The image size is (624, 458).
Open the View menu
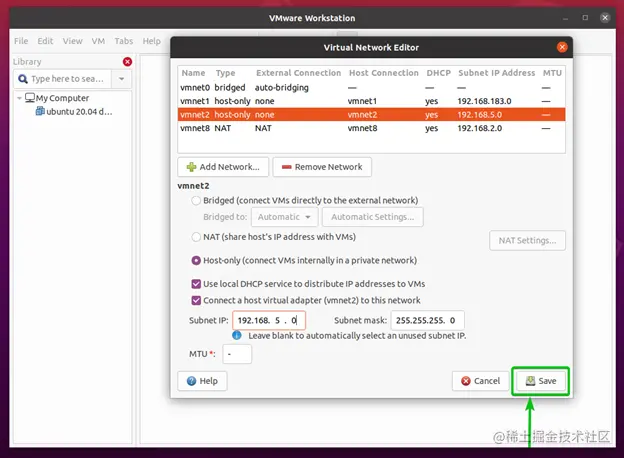coord(72,41)
